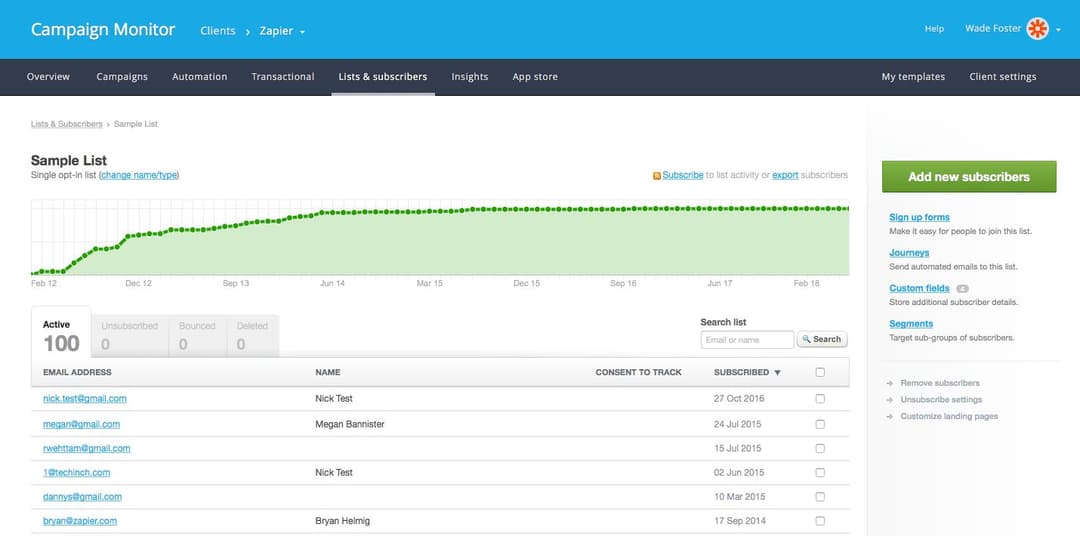This screenshot has width=1080, height=536.
Task: Check the box for 1@techinch.com row
Action: [820, 473]
